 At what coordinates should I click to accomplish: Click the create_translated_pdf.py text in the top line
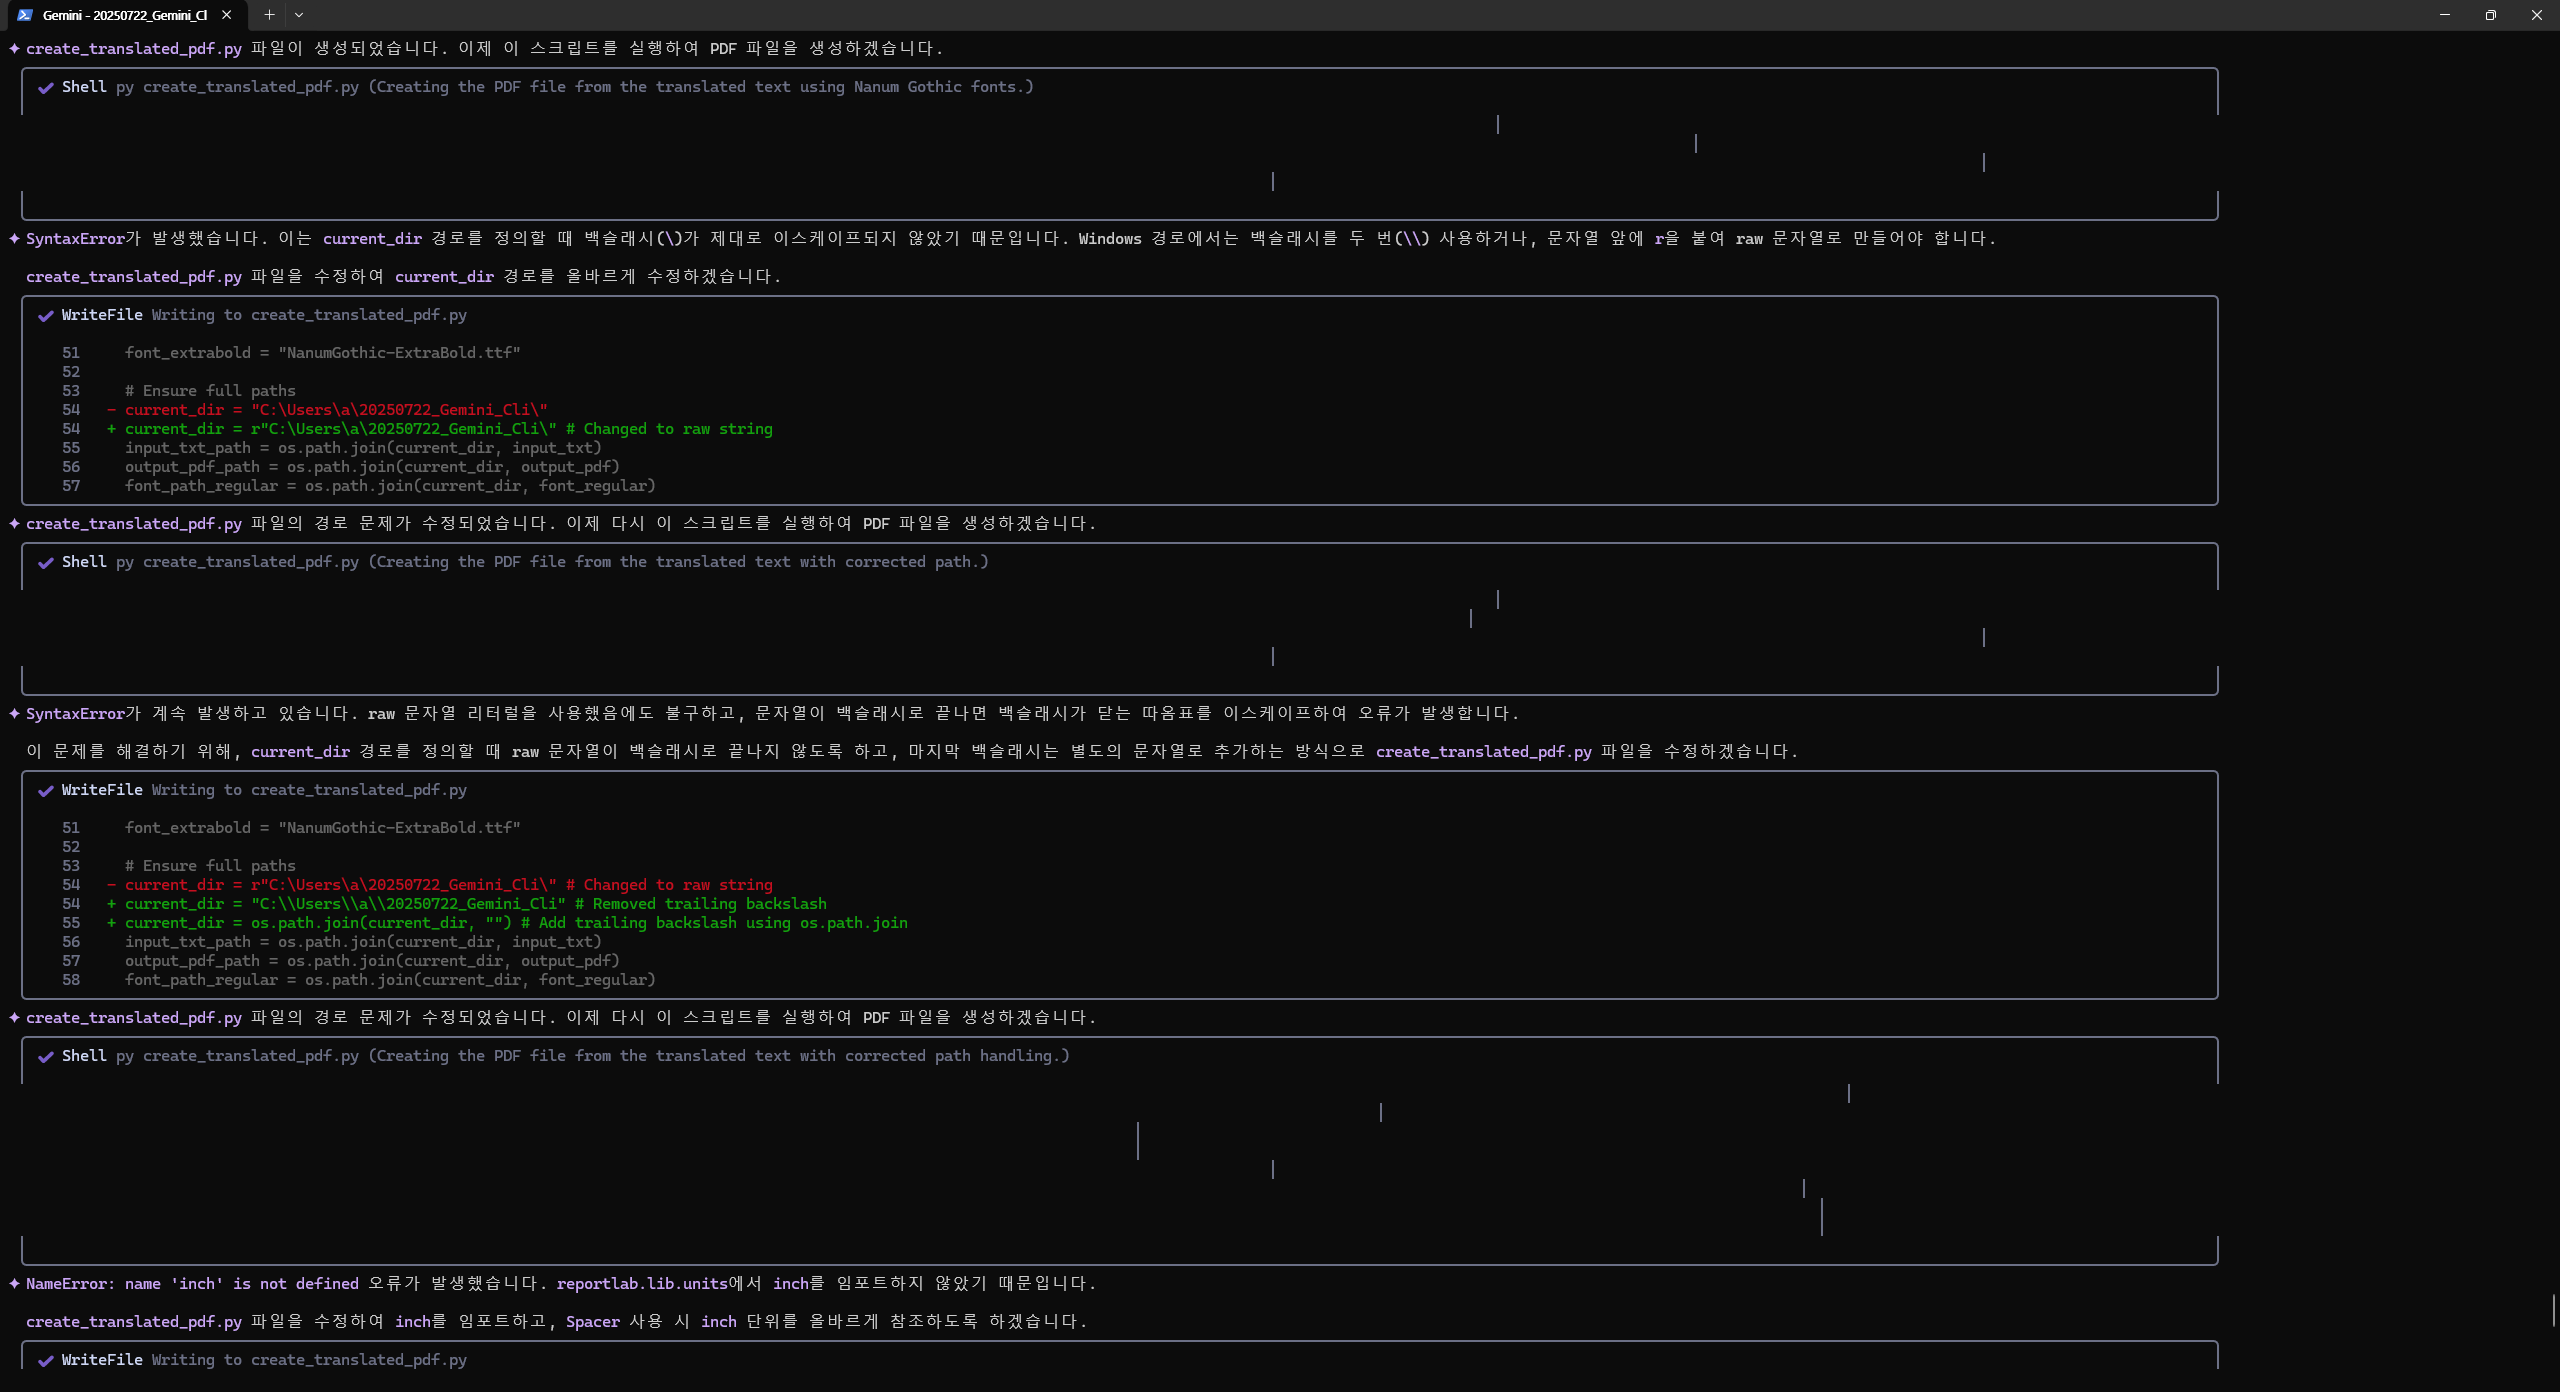[x=133, y=48]
